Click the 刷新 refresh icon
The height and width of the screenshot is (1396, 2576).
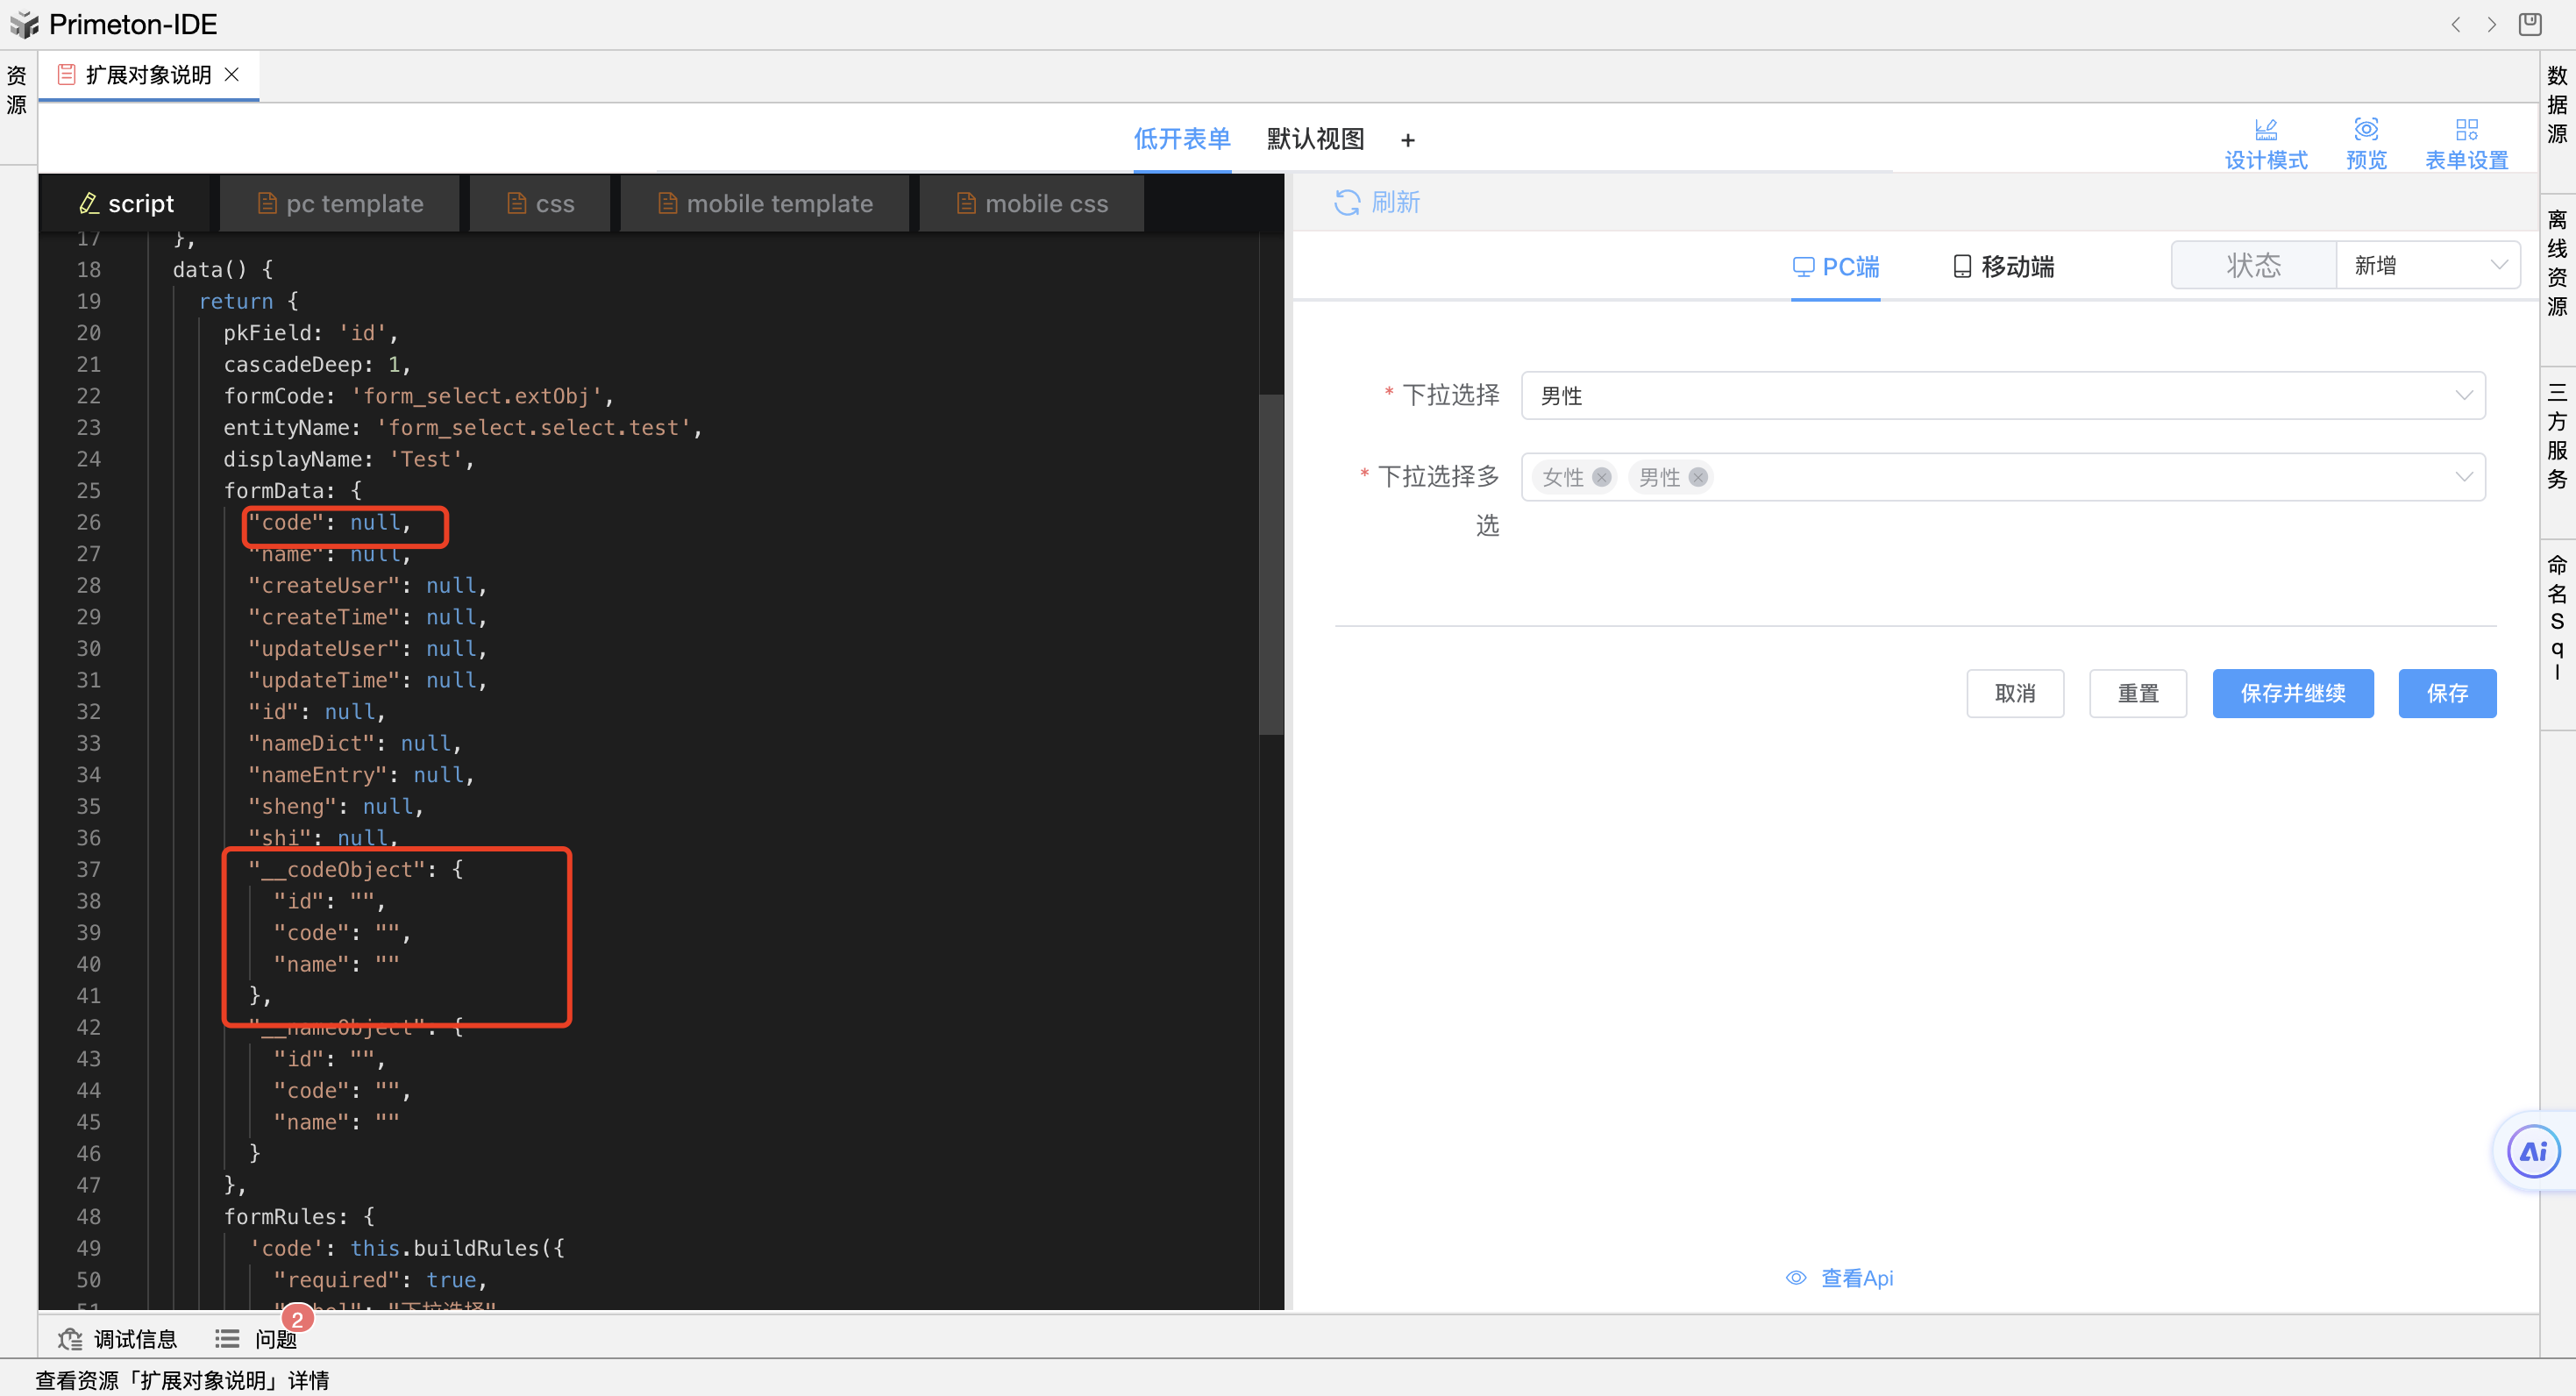pos(1346,203)
